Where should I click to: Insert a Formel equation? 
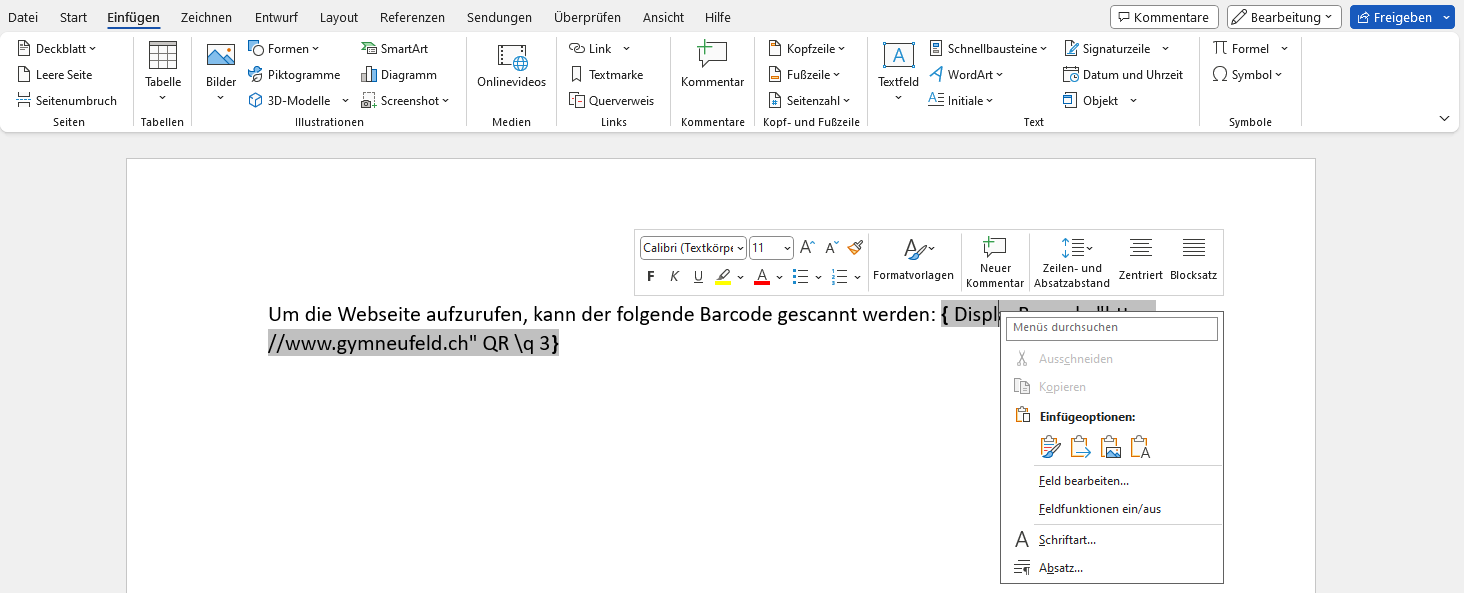coord(1240,48)
